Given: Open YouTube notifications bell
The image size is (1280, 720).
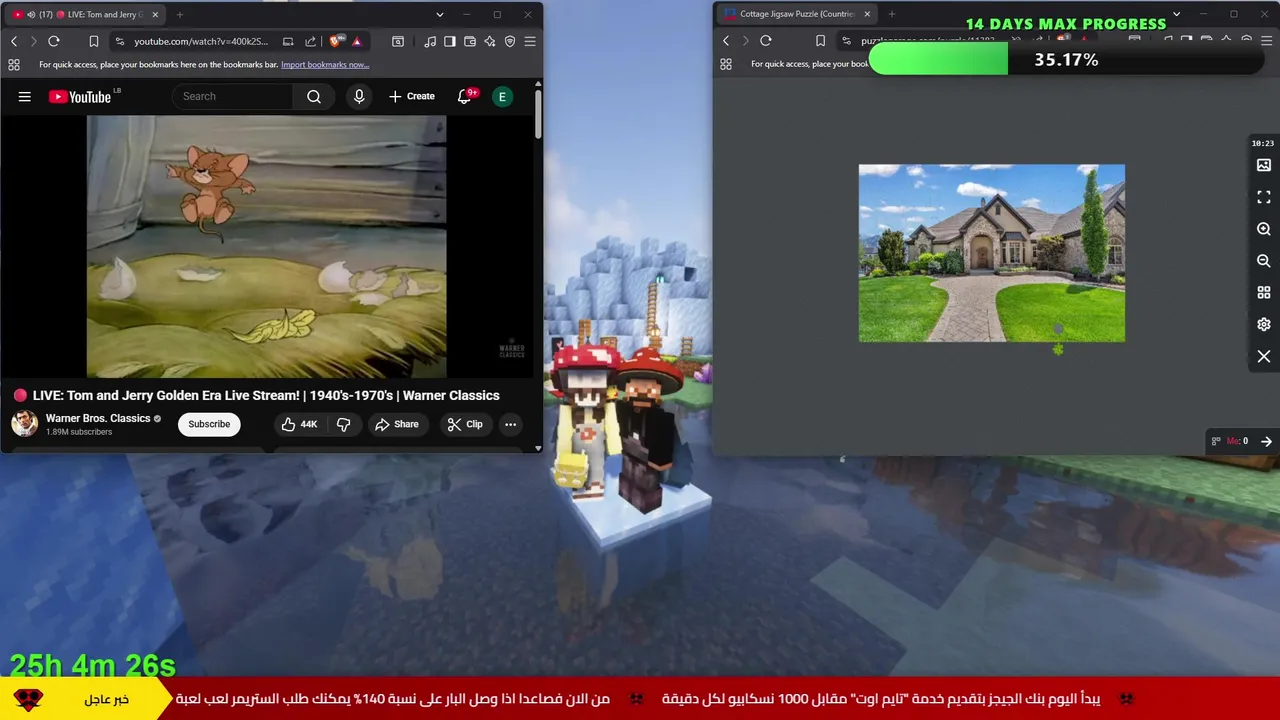Looking at the screenshot, I should click(464, 97).
